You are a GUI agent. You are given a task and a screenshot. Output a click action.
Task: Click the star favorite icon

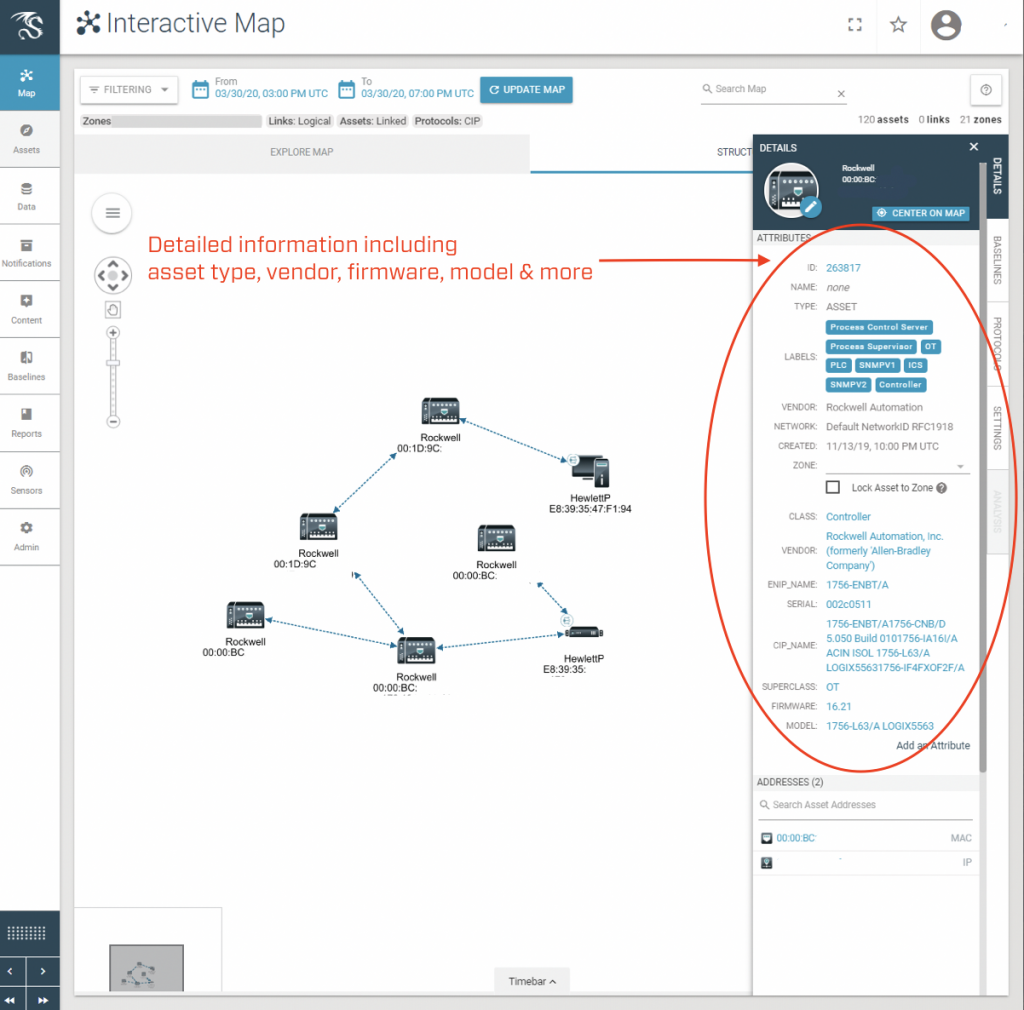pos(898,25)
